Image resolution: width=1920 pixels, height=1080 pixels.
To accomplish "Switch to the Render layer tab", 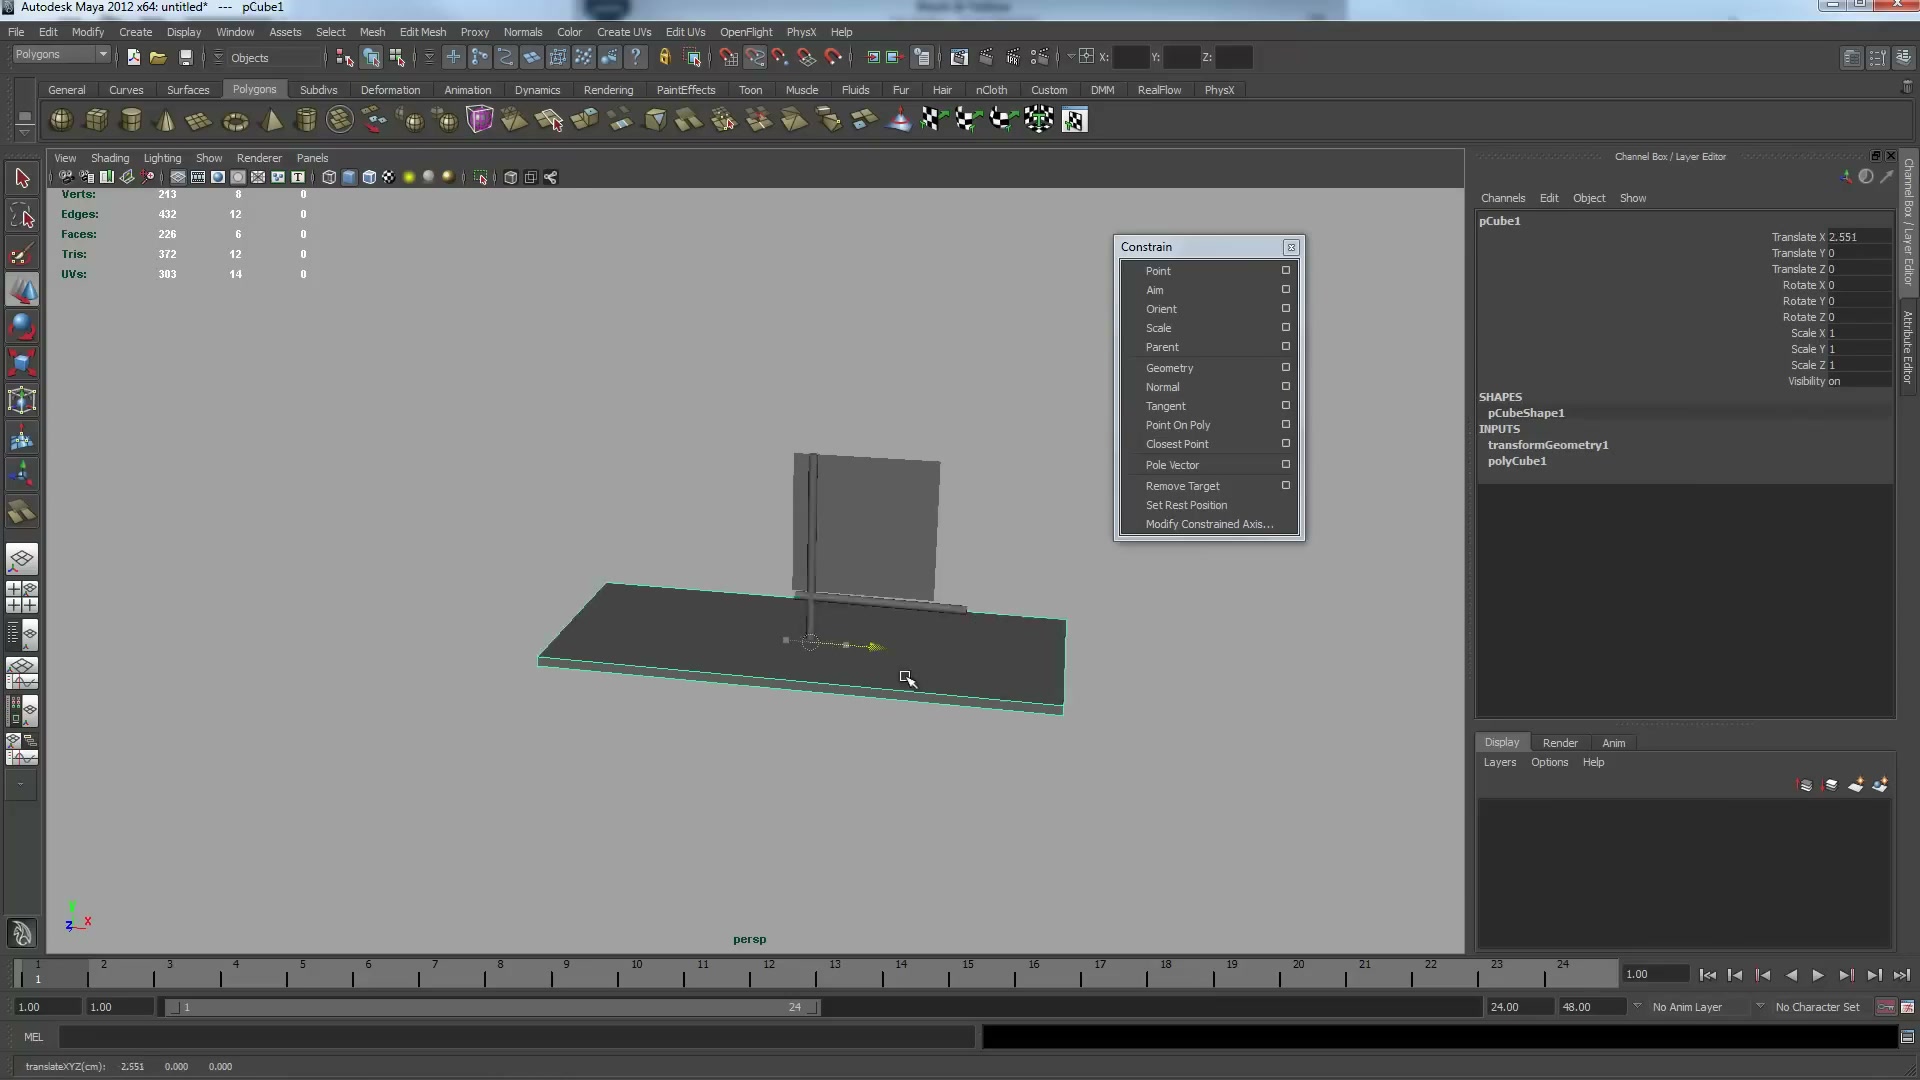I will tap(1560, 743).
